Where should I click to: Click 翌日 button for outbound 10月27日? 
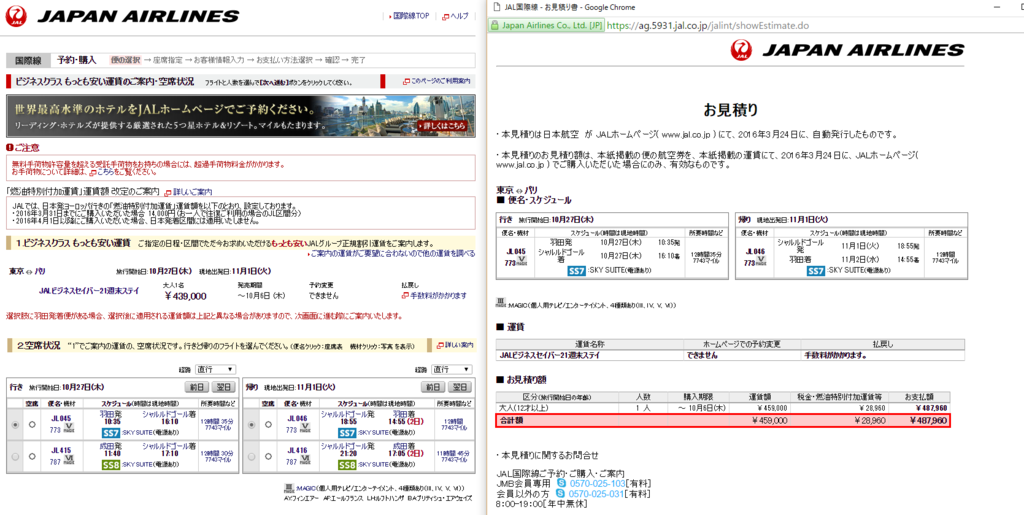point(223,387)
